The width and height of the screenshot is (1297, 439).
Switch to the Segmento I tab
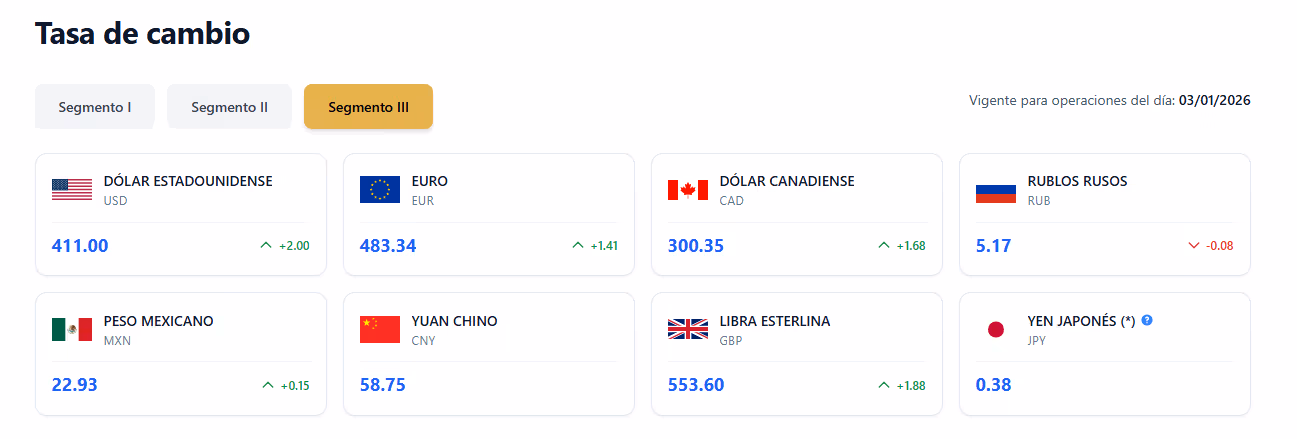[95, 106]
